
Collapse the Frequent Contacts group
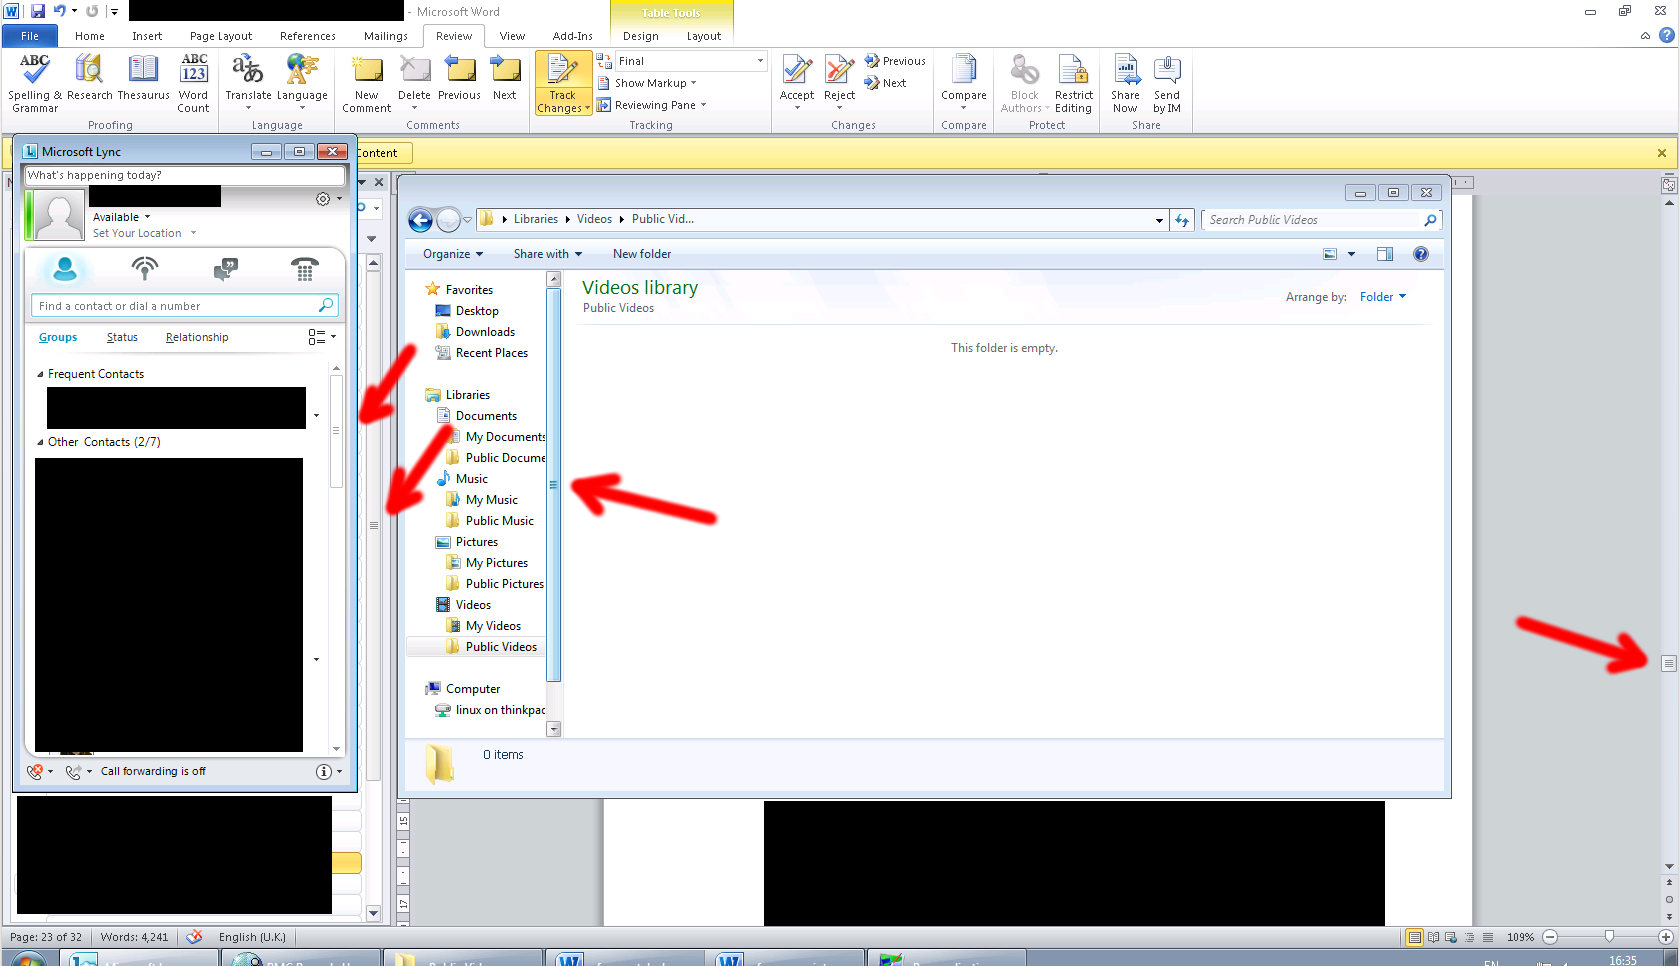[41, 374]
